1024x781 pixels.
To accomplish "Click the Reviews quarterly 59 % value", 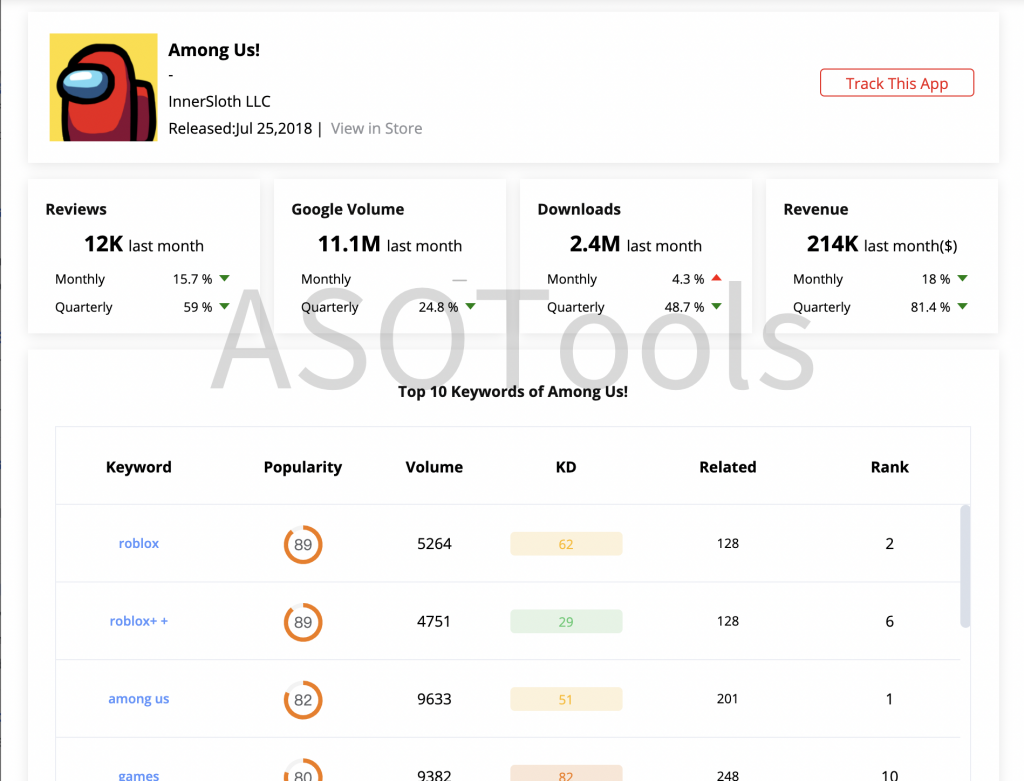I will click(198, 307).
